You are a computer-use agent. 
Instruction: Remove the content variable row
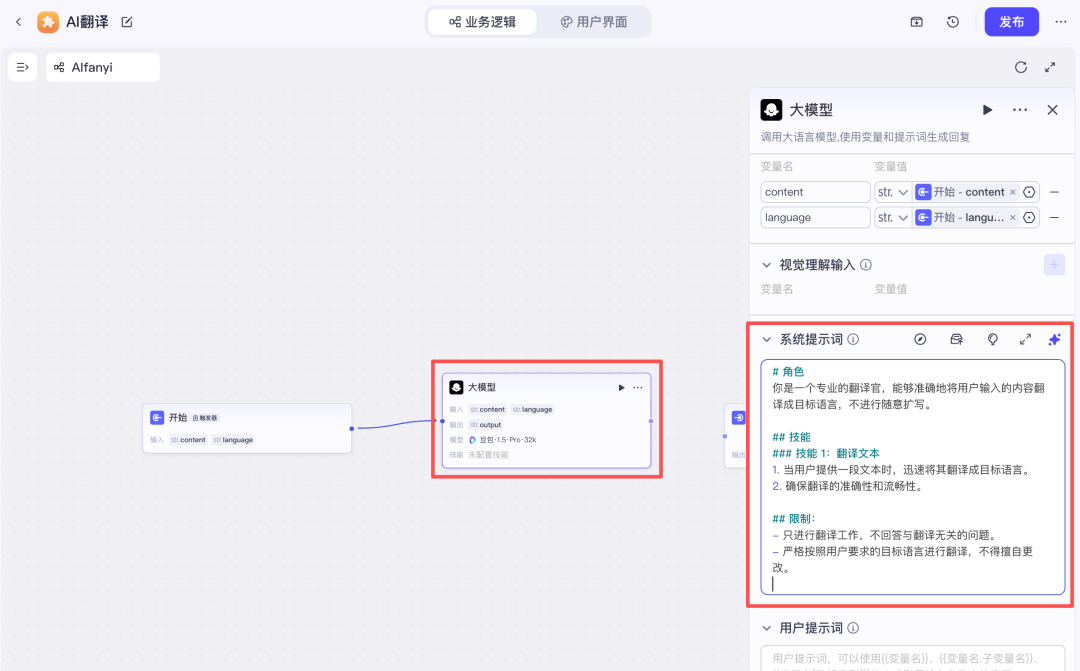[x=1054, y=192]
